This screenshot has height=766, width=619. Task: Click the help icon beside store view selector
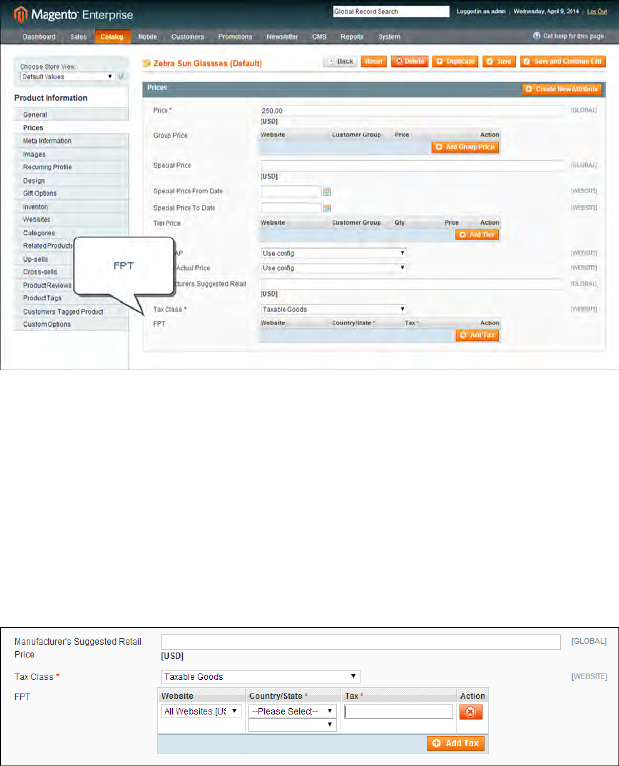tap(121, 76)
